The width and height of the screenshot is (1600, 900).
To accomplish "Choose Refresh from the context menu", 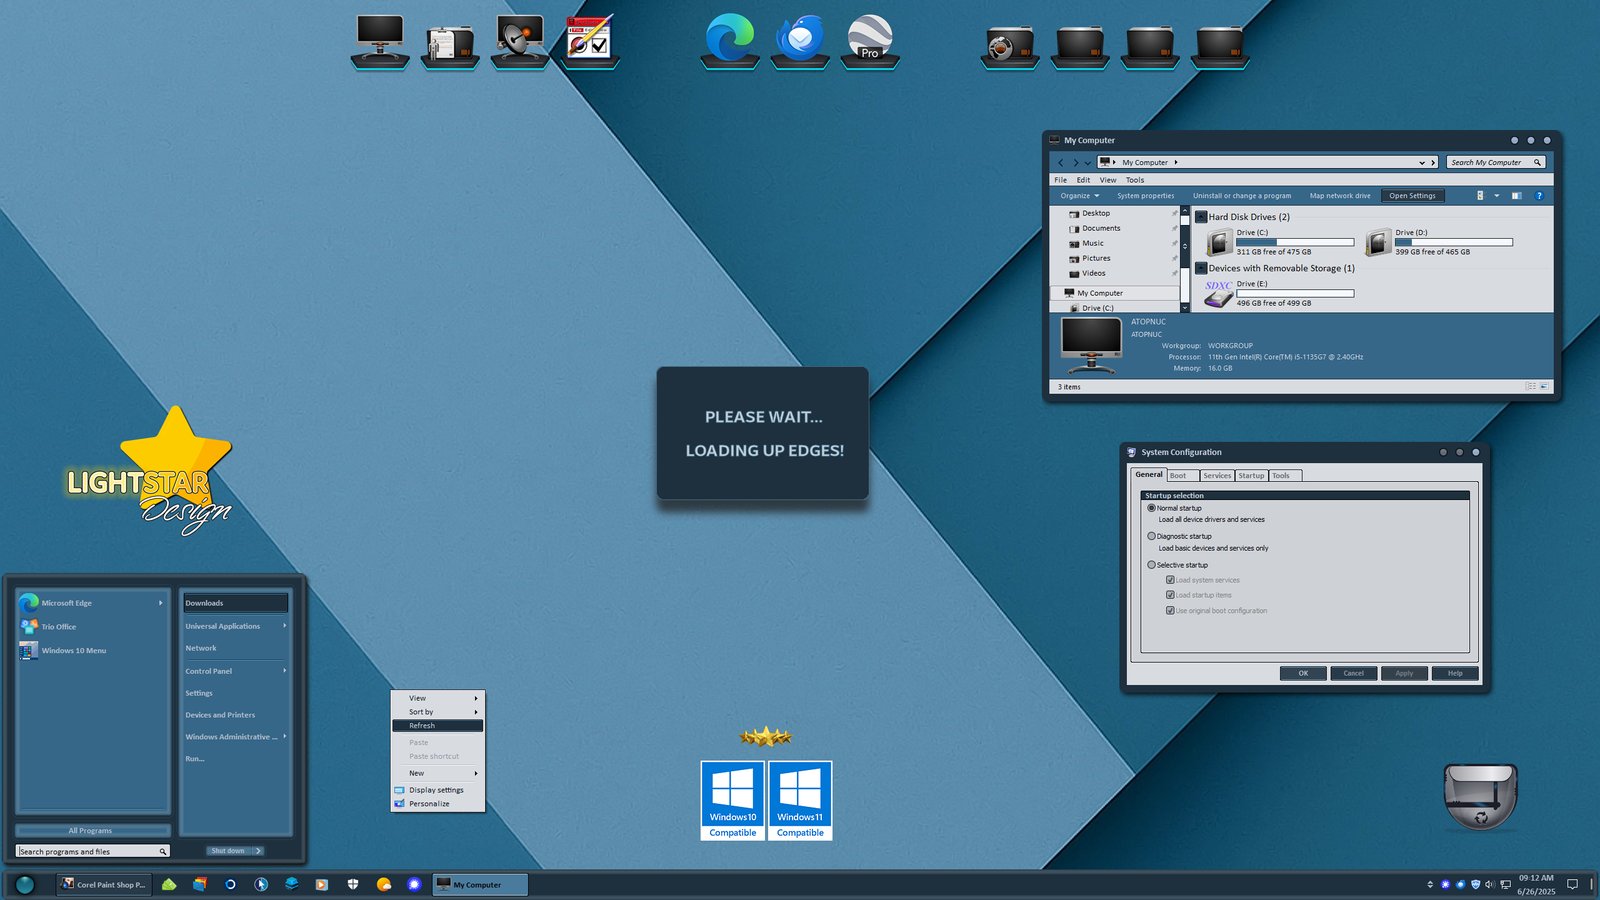I will click(437, 726).
